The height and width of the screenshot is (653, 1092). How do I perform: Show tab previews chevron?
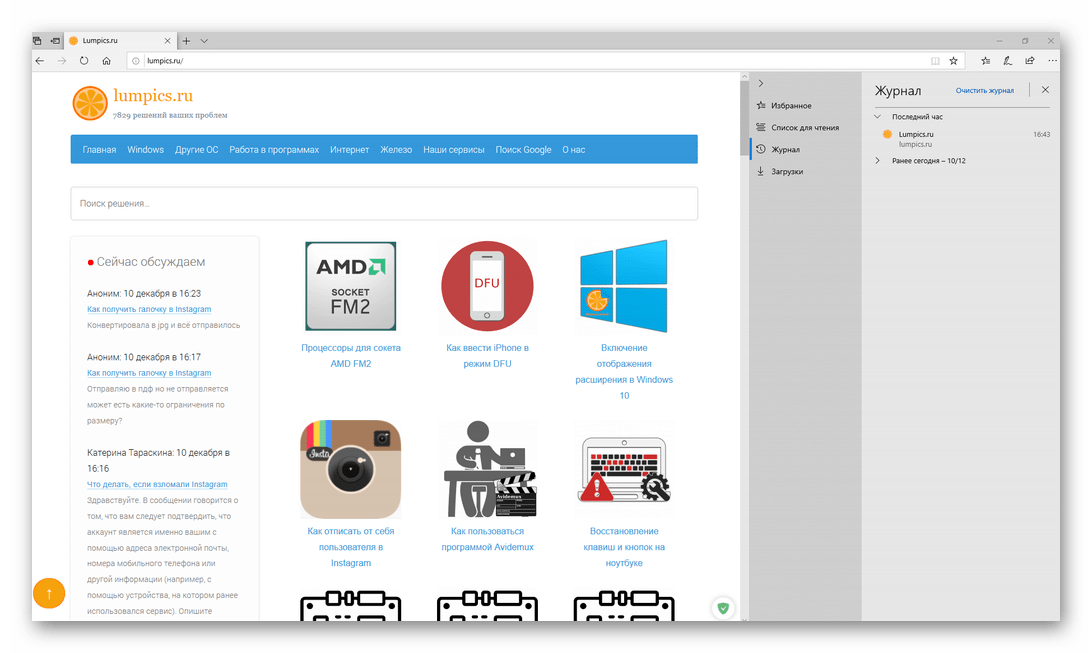[x=204, y=40]
